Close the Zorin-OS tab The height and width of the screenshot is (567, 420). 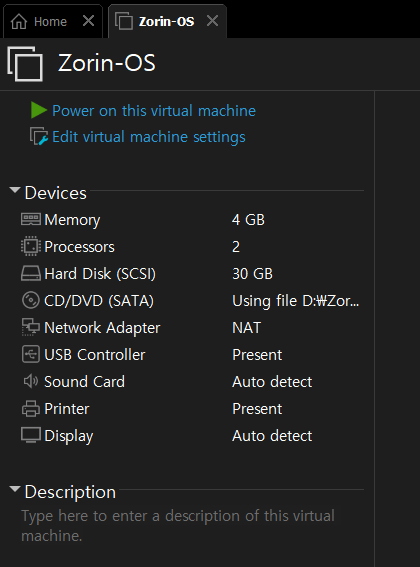pos(212,21)
